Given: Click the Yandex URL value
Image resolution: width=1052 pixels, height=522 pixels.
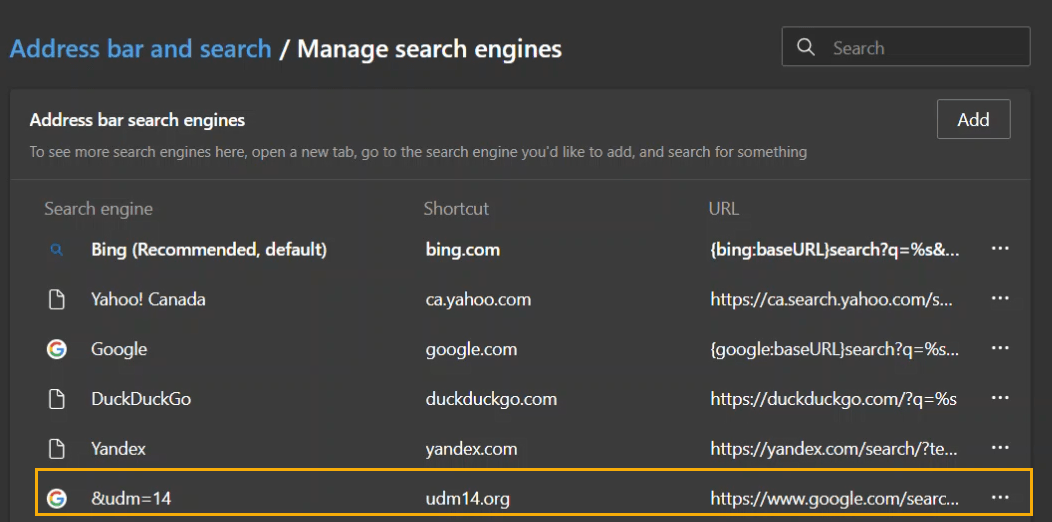Looking at the screenshot, I should (x=833, y=448).
